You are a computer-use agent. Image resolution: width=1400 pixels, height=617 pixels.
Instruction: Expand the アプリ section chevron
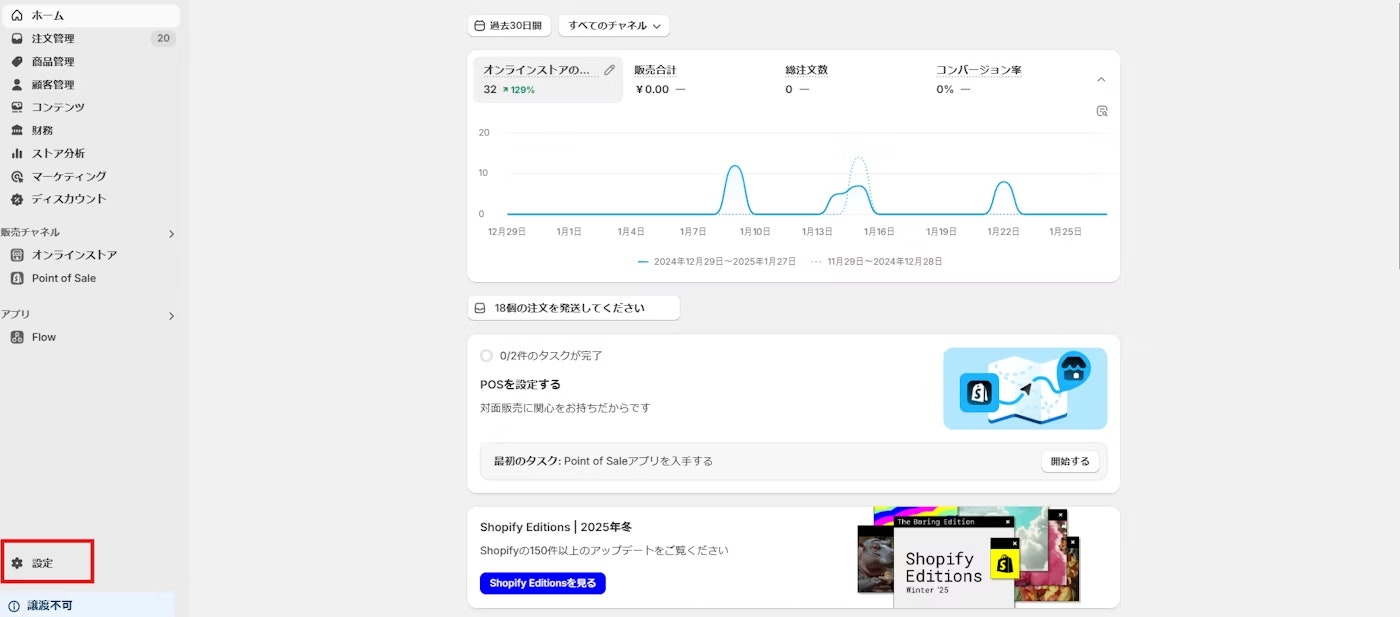coord(171,316)
